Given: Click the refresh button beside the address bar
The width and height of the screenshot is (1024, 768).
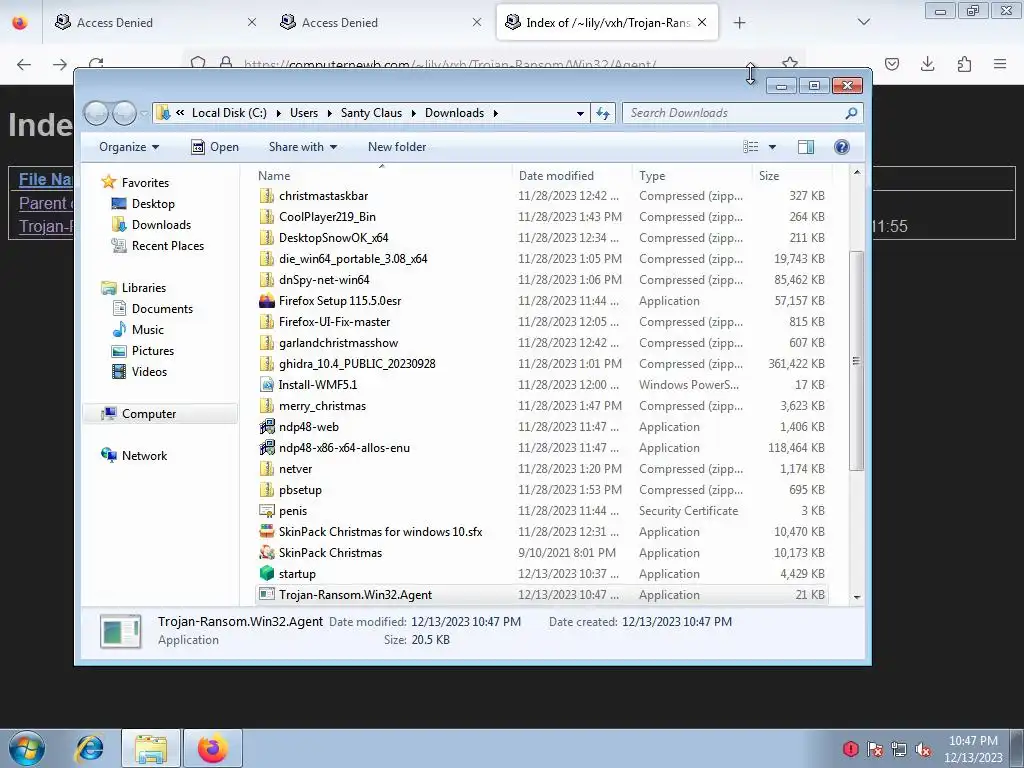Looking at the screenshot, I should pyautogui.click(x=603, y=114).
